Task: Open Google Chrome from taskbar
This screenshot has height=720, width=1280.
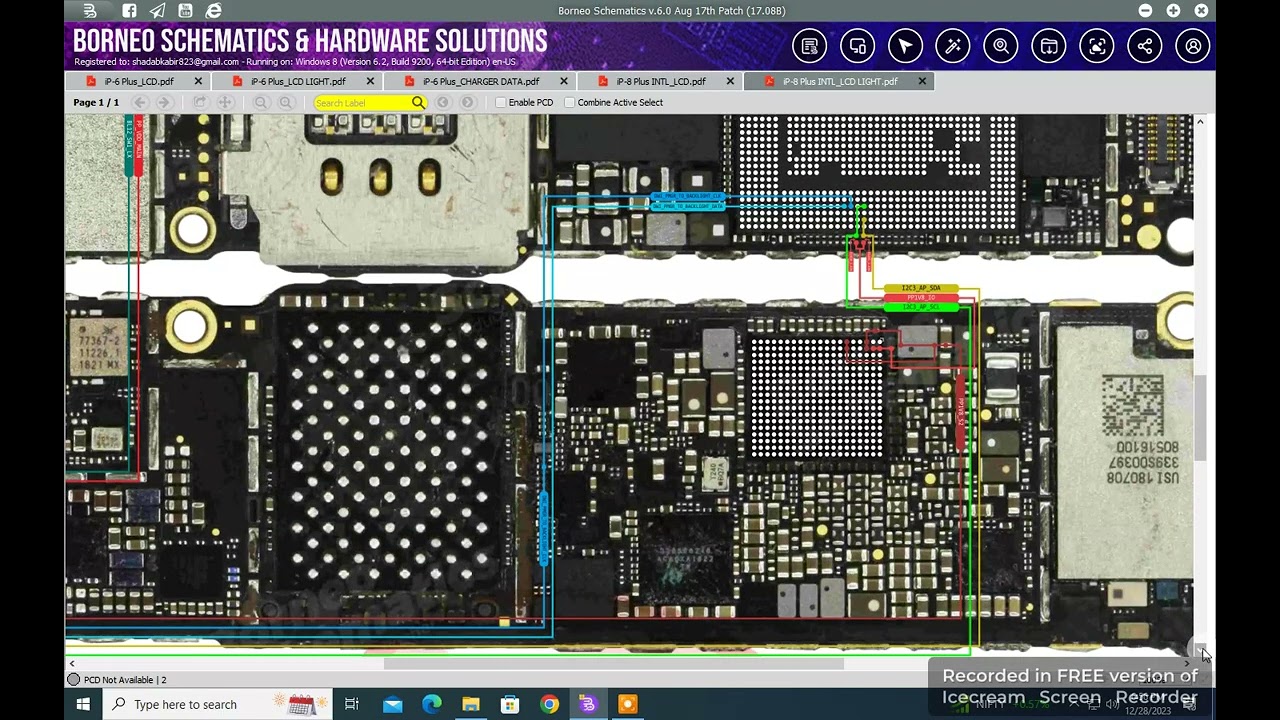Action: click(x=549, y=705)
